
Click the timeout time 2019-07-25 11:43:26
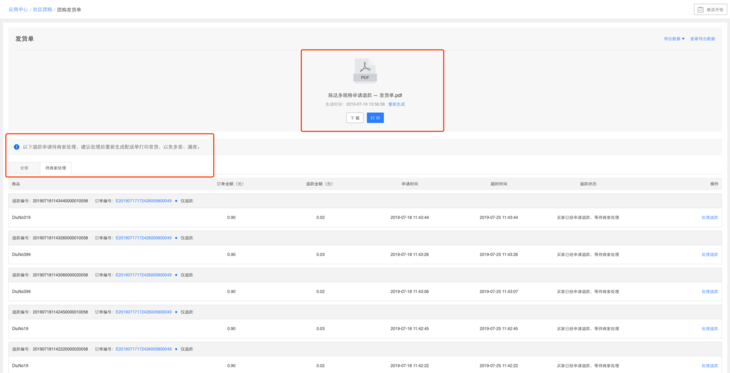[499, 255]
